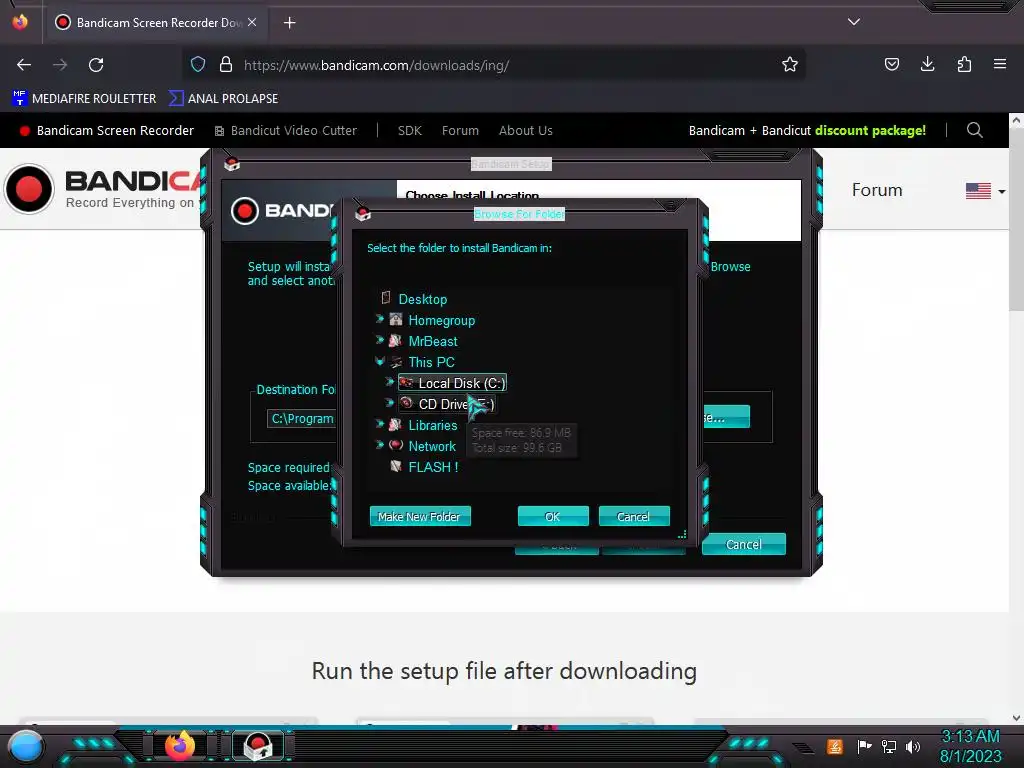Select MrBeast folder in tree
The width and height of the screenshot is (1024, 768).
433,342
